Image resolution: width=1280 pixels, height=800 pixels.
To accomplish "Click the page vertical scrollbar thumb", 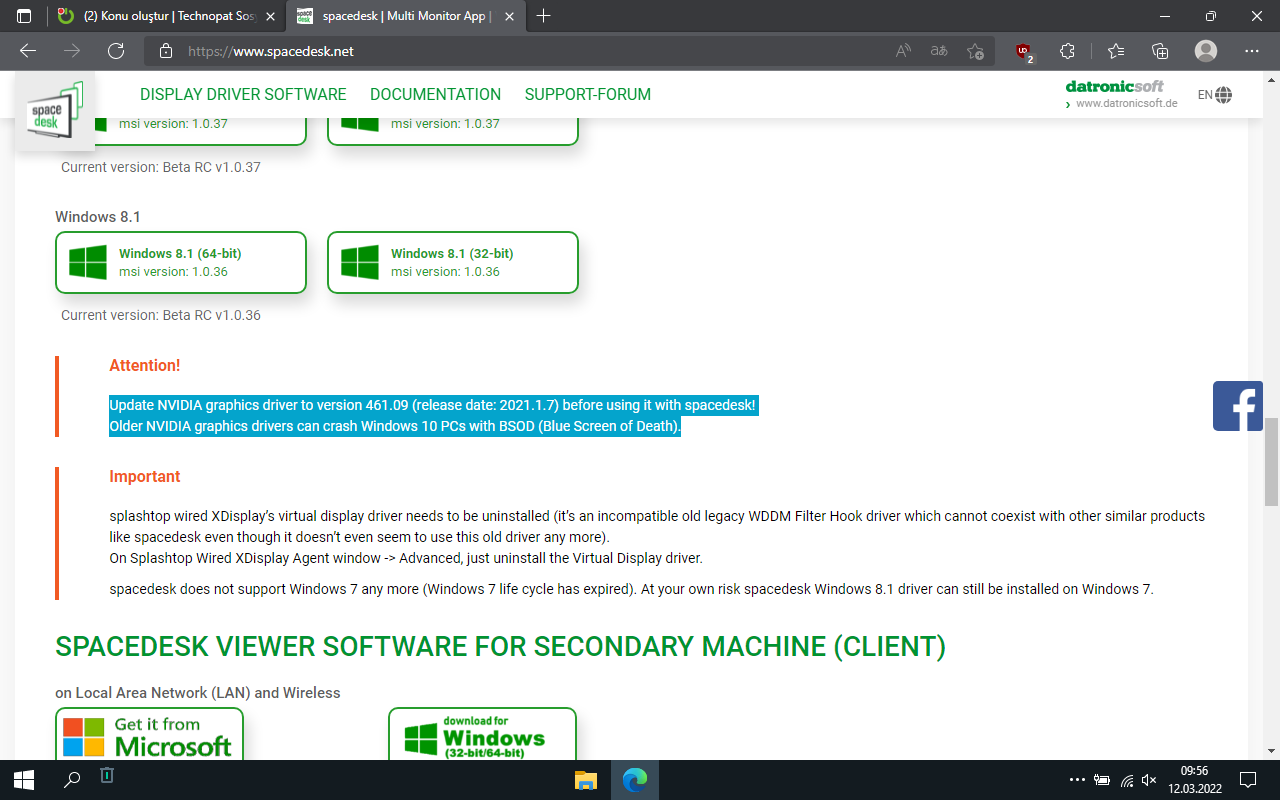I will tap(1272, 462).
